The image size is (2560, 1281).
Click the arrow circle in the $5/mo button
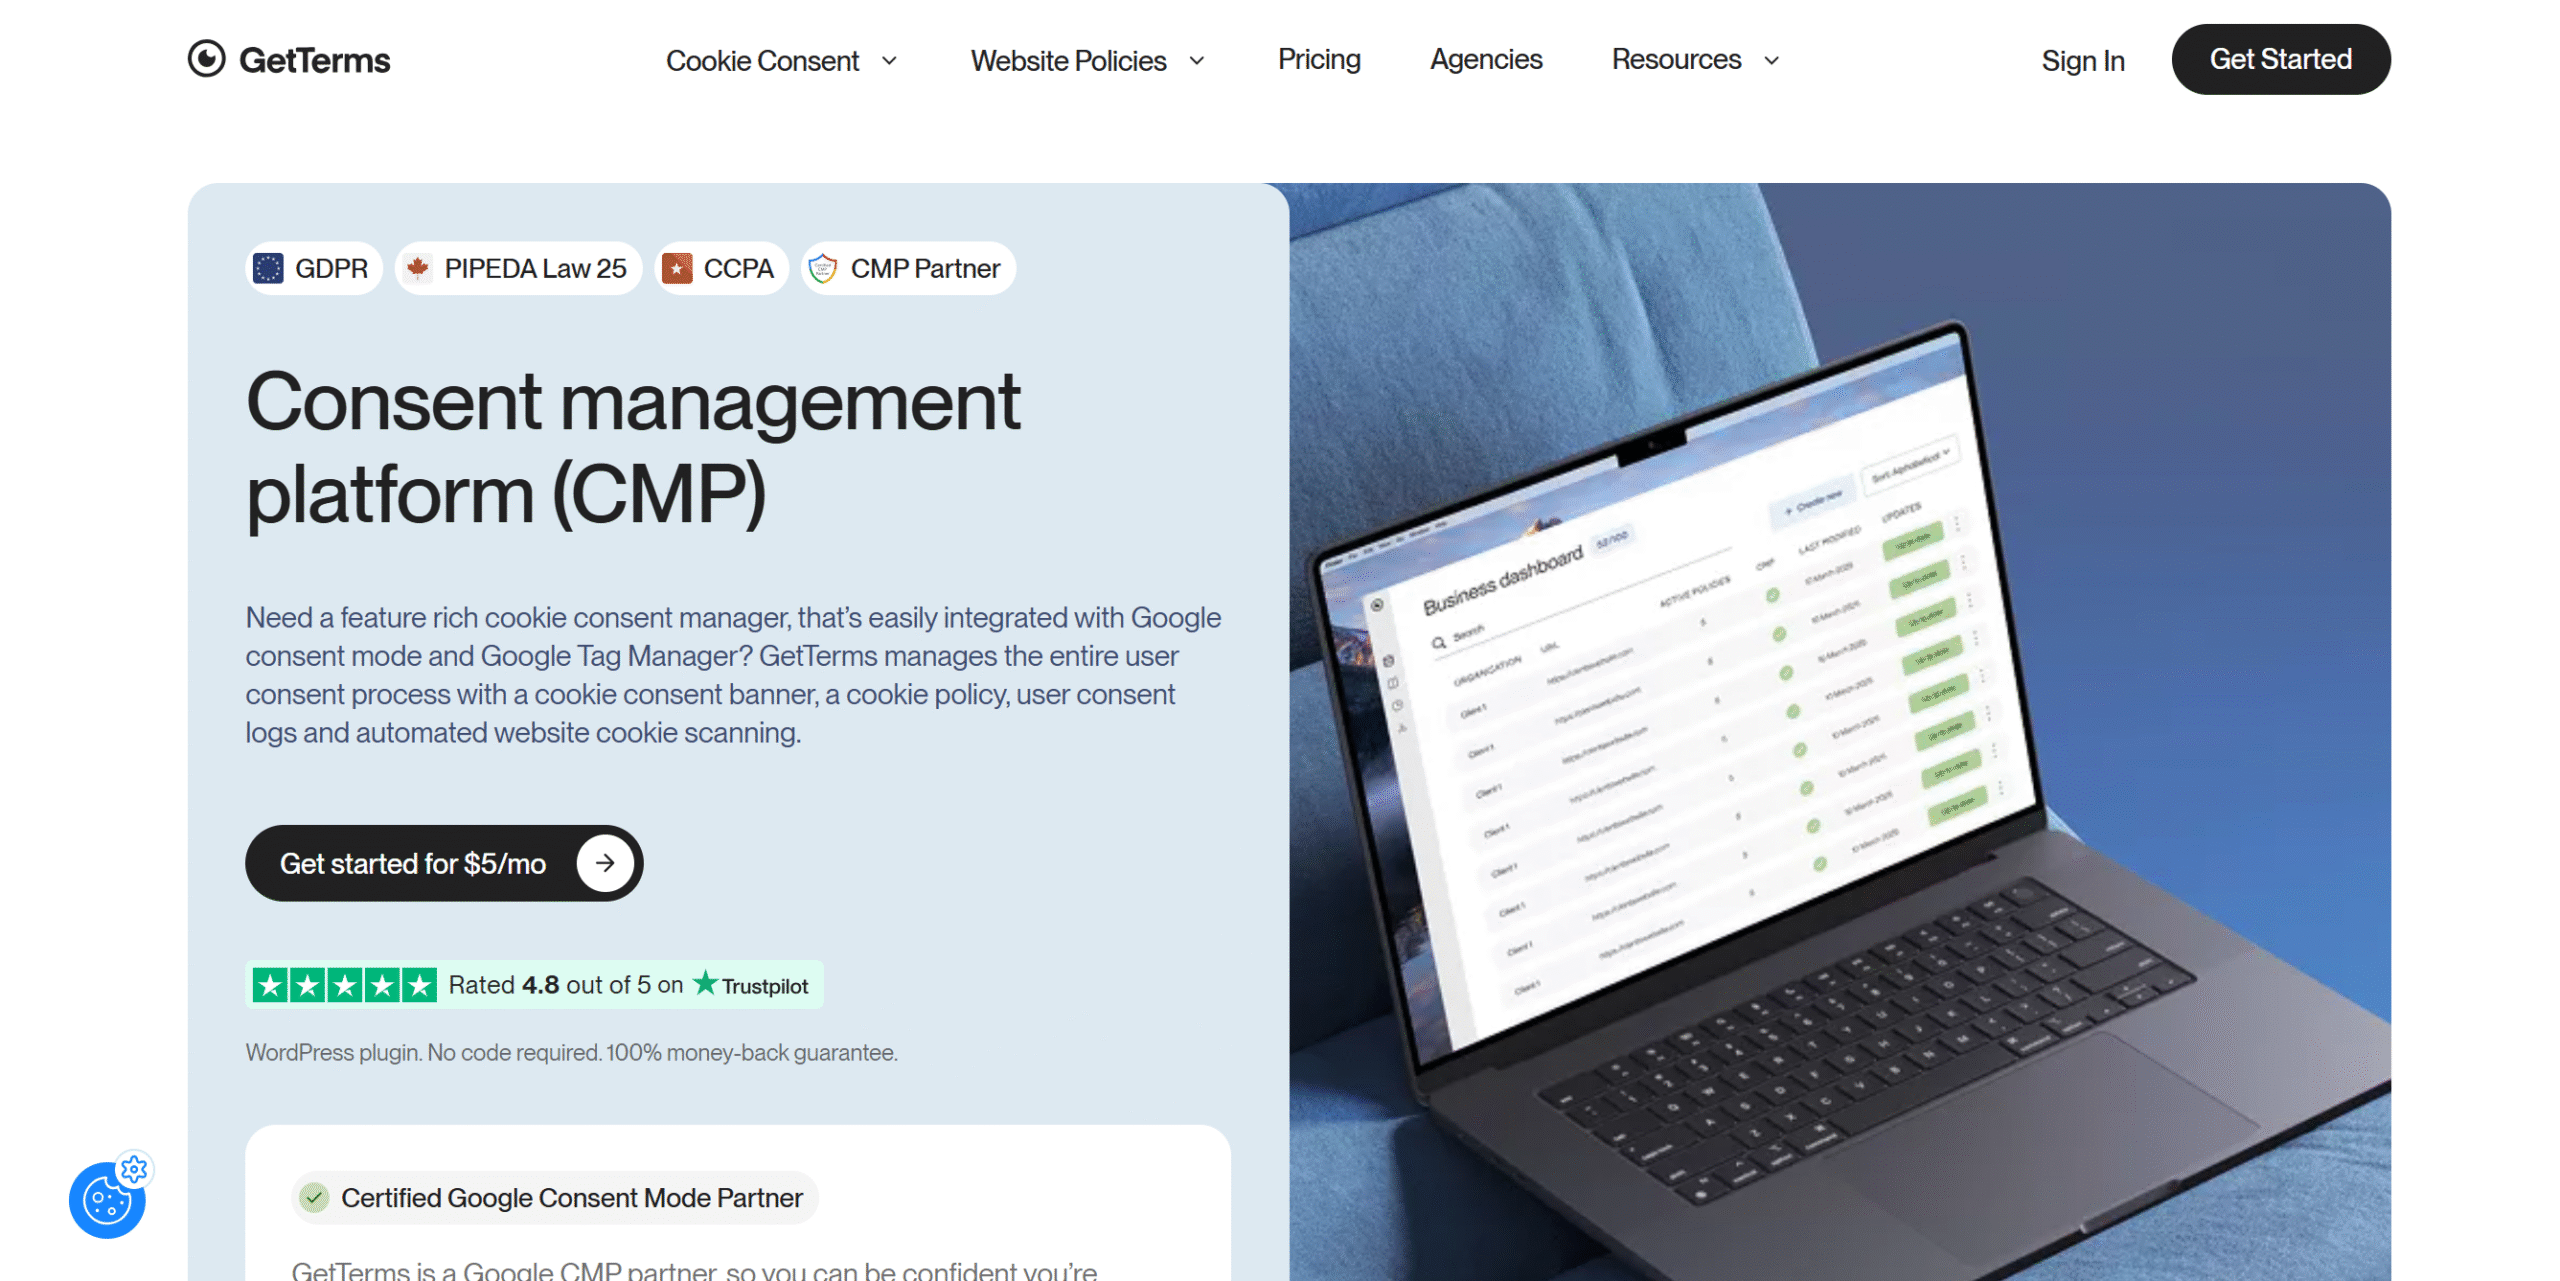point(605,863)
